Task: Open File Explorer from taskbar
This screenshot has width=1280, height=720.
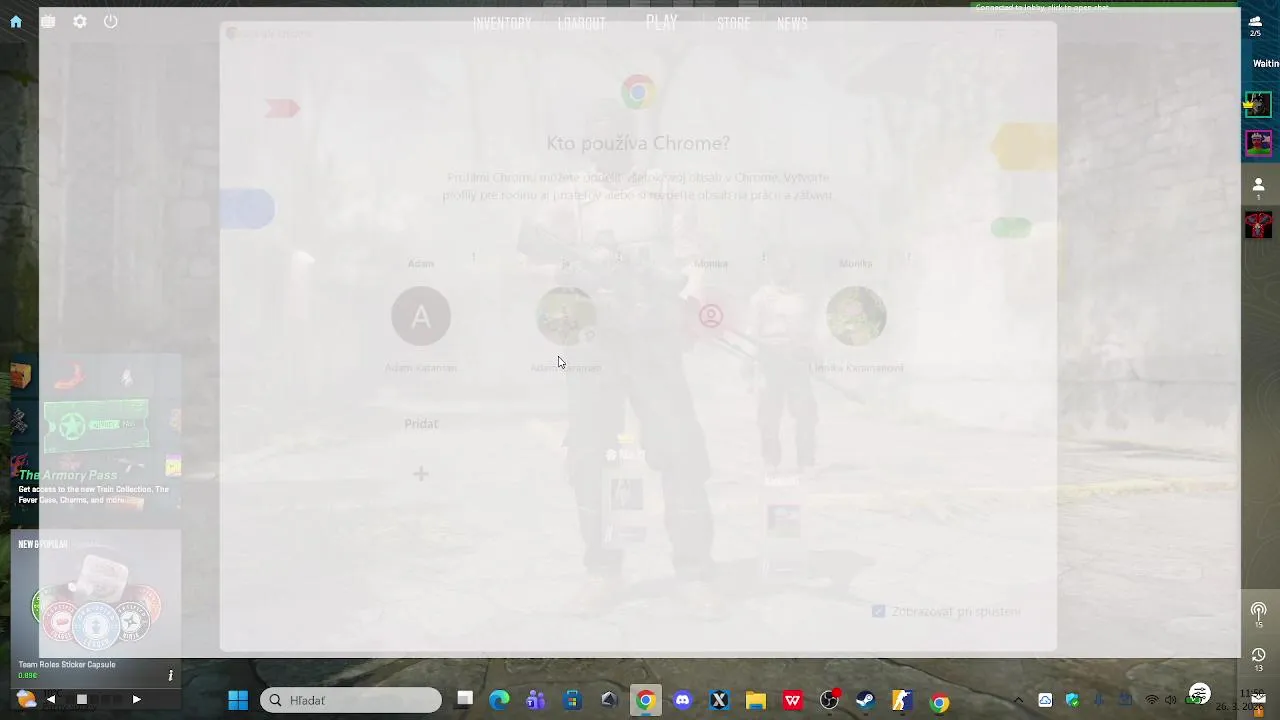Action: (x=756, y=700)
